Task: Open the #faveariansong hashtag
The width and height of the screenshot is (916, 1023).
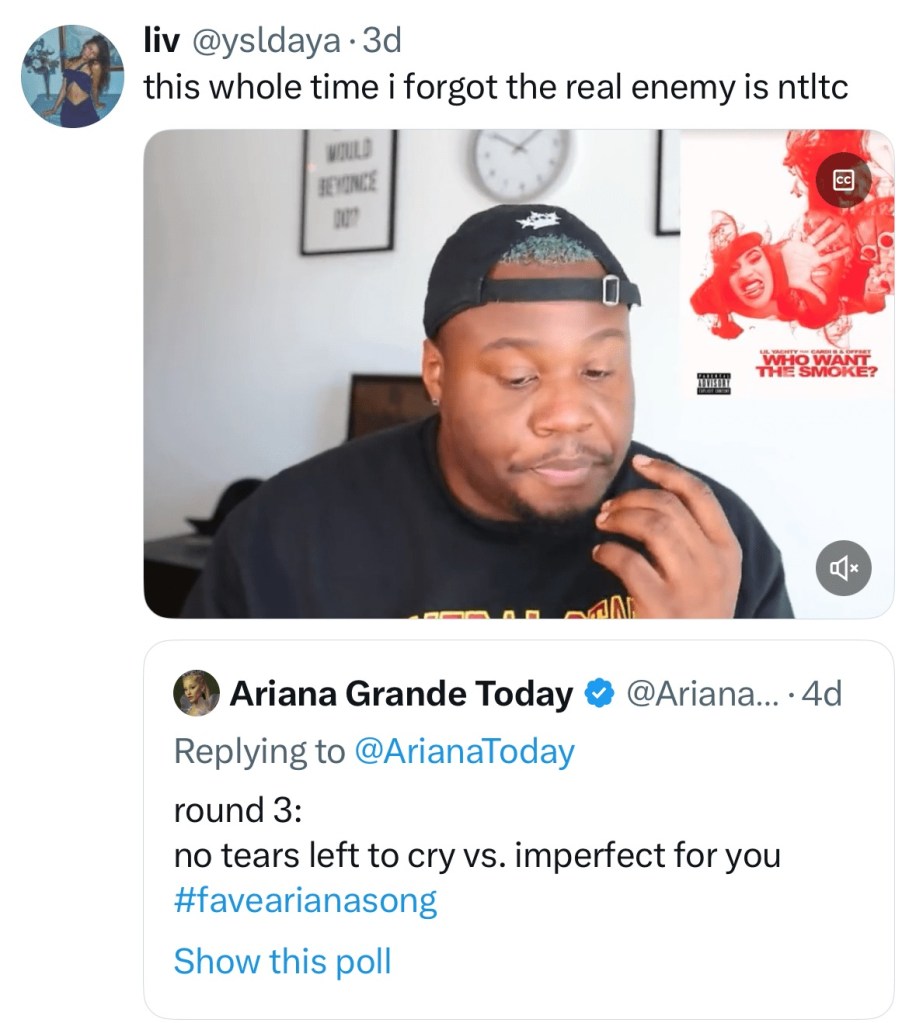Action: point(305,901)
